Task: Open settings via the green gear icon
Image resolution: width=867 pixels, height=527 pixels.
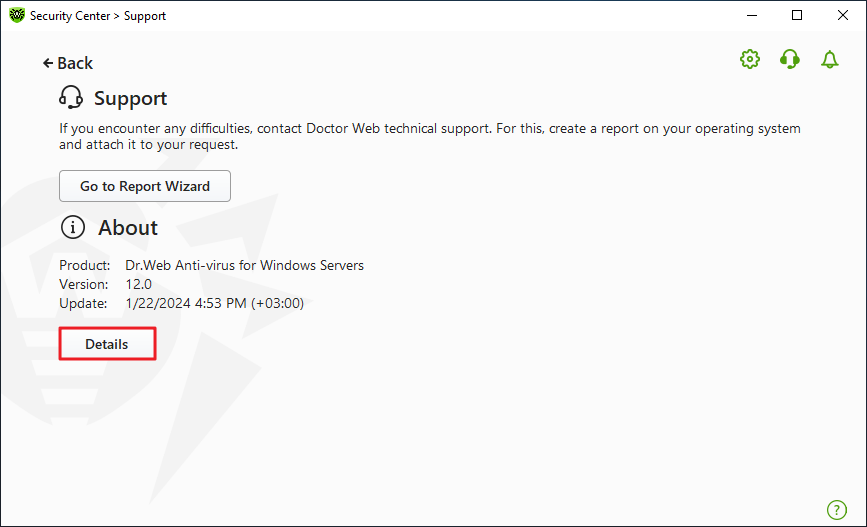Action: 750,59
